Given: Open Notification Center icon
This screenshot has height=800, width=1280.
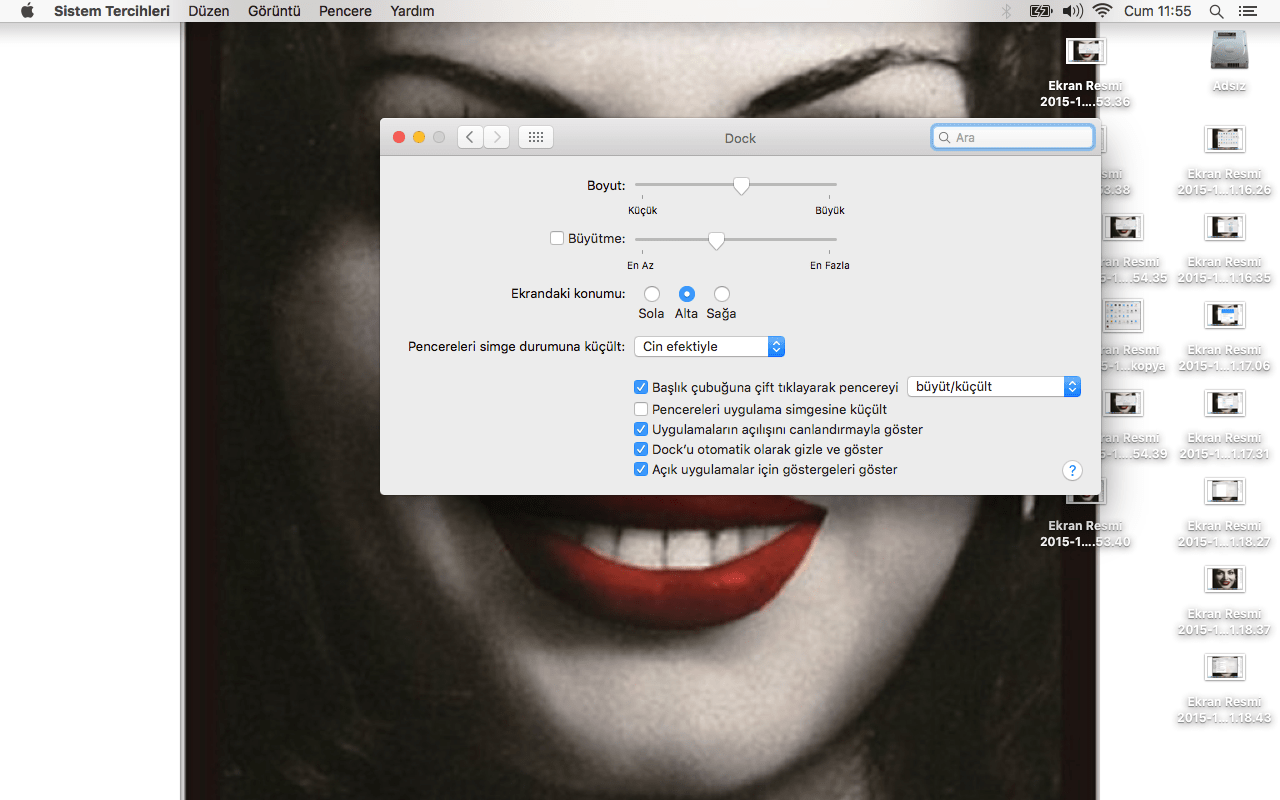Looking at the screenshot, I should click(1247, 11).
